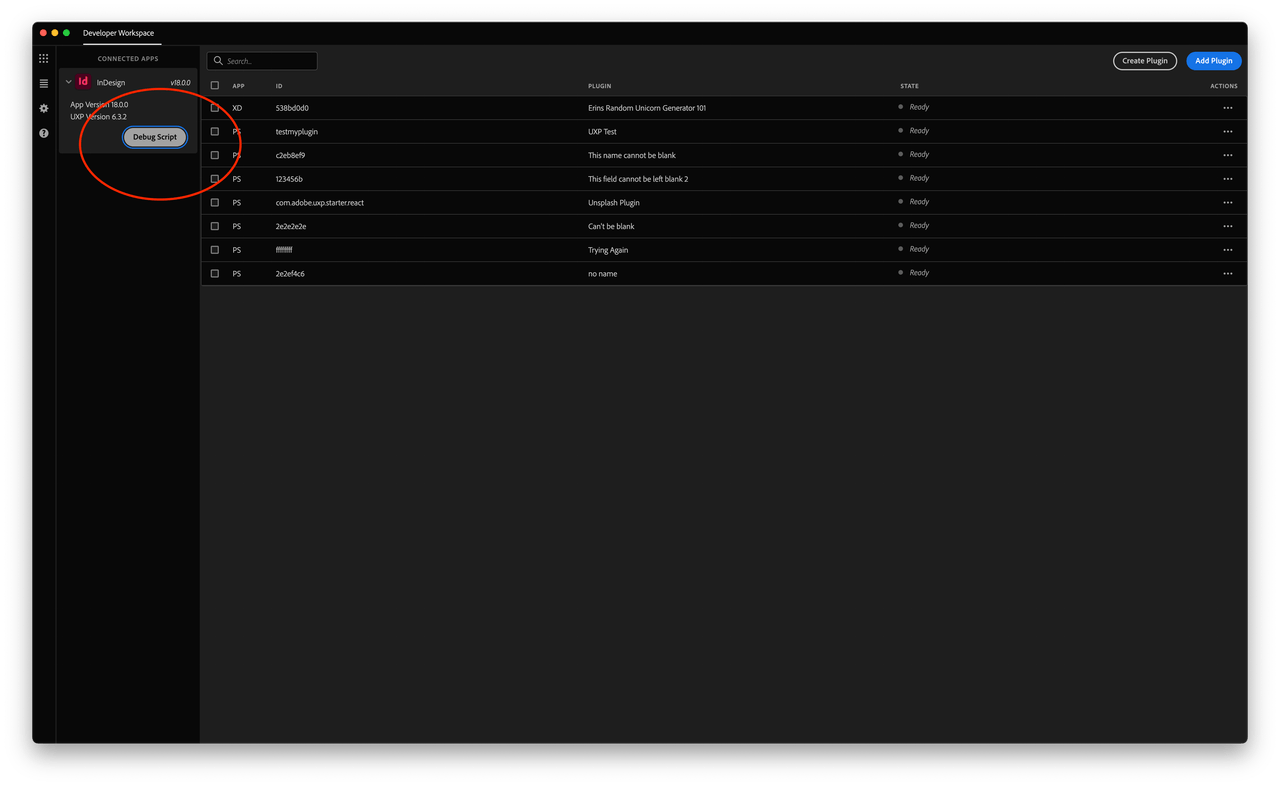Select plugin name Trying Again
The height and width of the screenshot is (786, 1280).
pyautogui.click(x=608, y=250)
